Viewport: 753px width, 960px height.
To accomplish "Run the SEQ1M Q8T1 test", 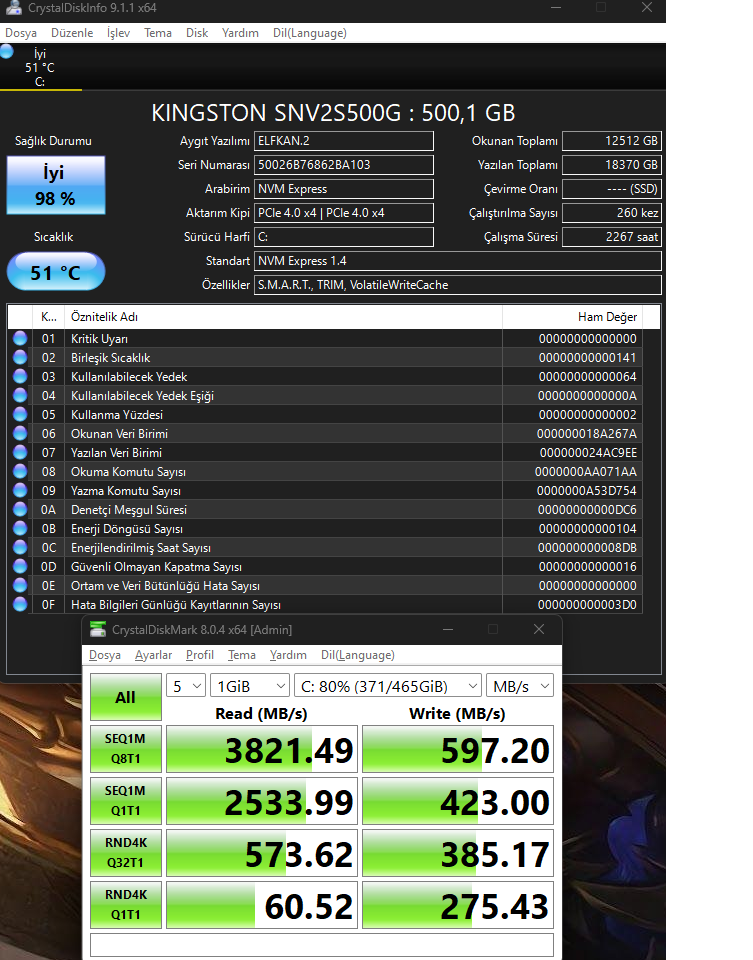I will coord(126,749).
